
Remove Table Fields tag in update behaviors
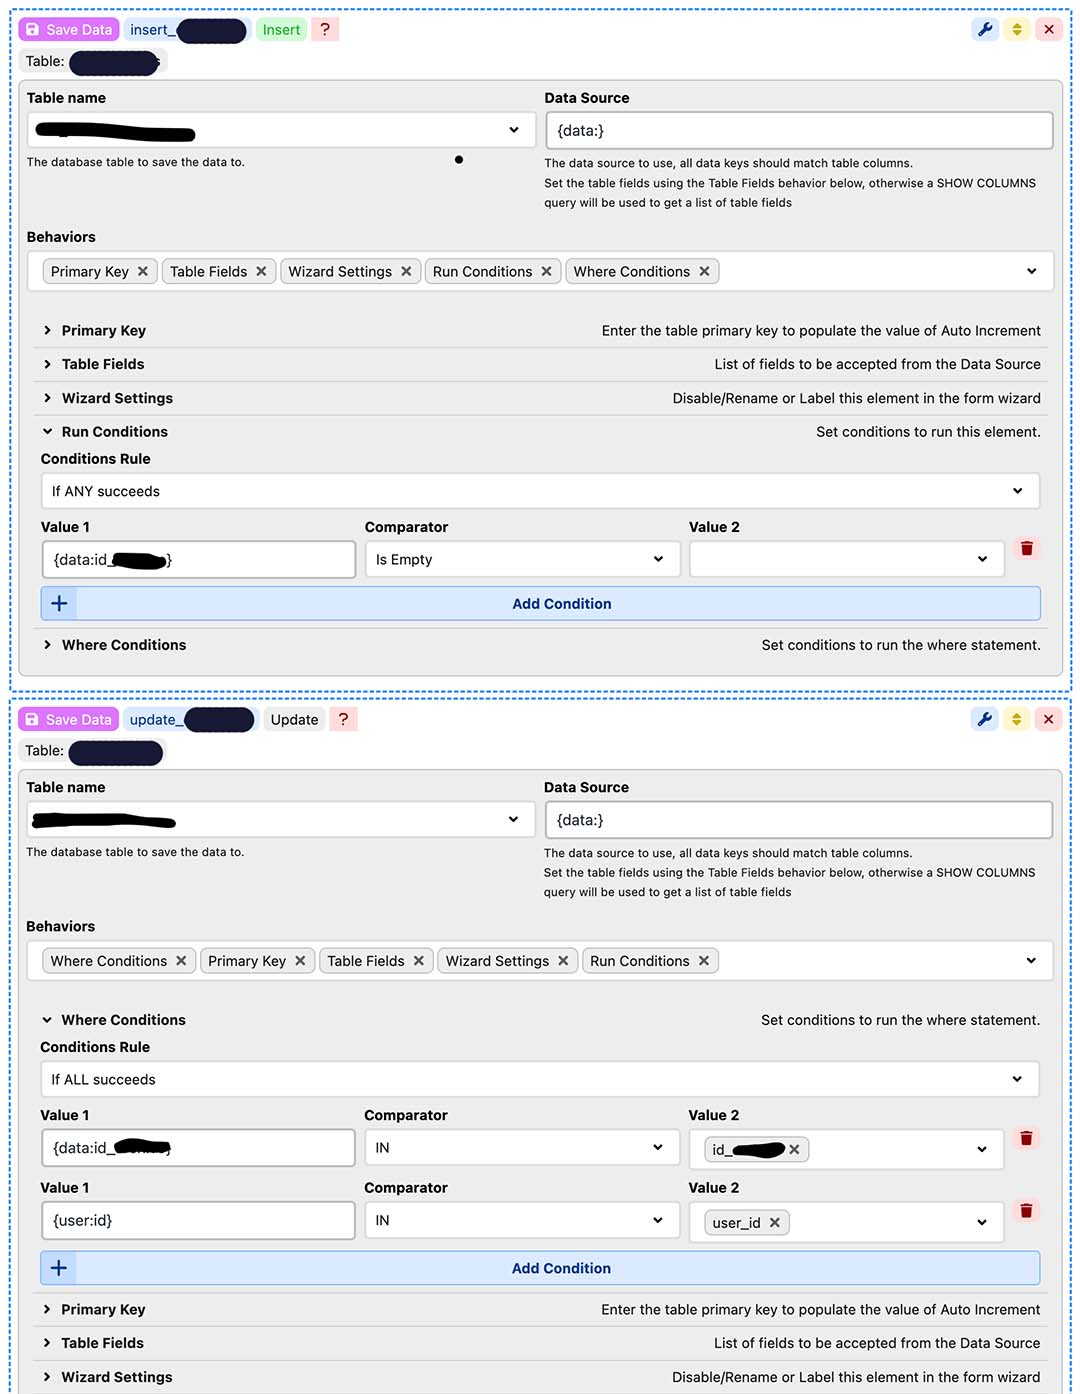419,961
